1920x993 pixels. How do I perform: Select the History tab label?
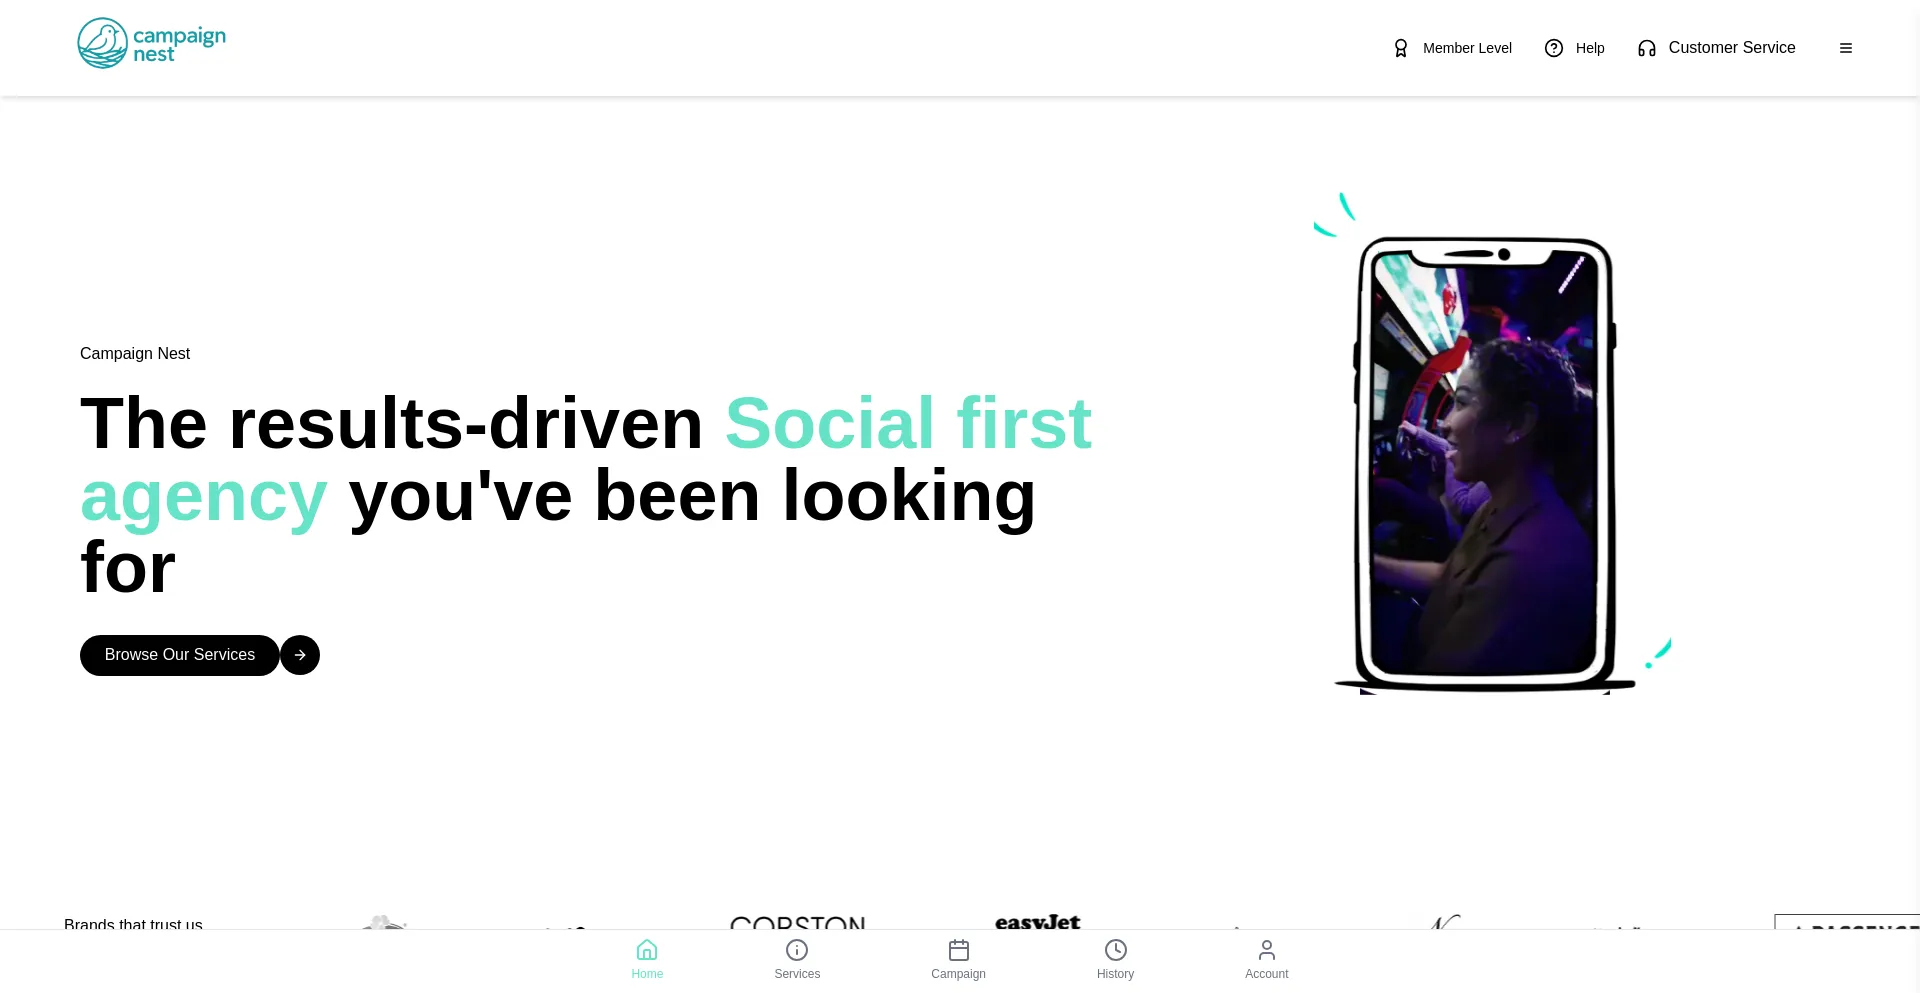(1115, 974)
